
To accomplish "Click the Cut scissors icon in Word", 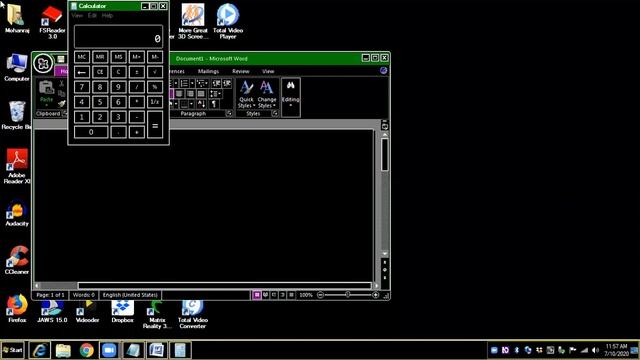I will click(62, 84).
